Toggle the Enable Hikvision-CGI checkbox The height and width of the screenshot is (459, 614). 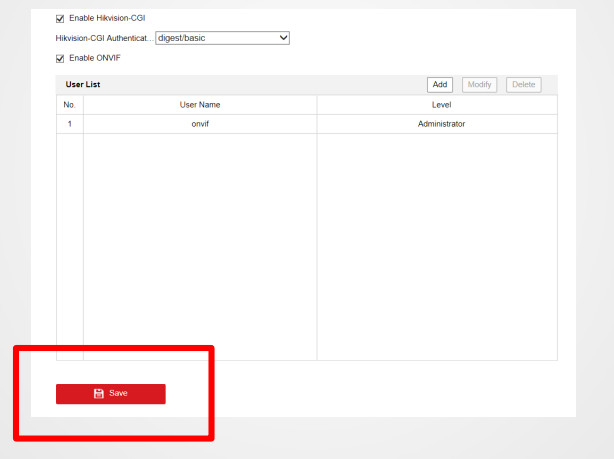point(60,18)
